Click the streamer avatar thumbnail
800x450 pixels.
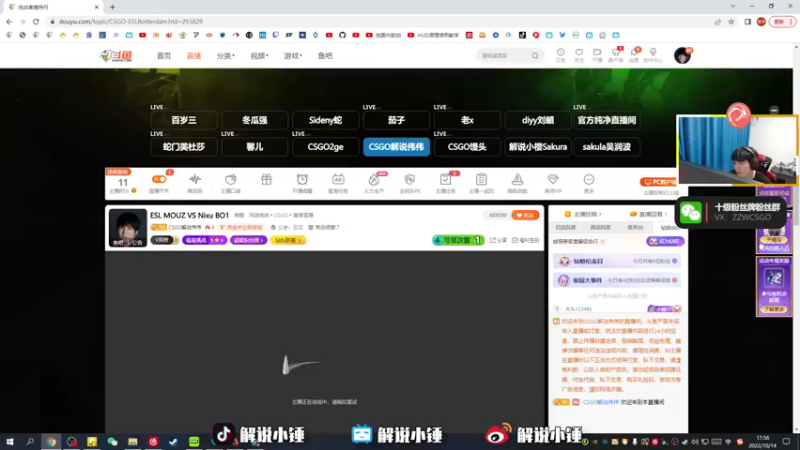click(128, 228)
